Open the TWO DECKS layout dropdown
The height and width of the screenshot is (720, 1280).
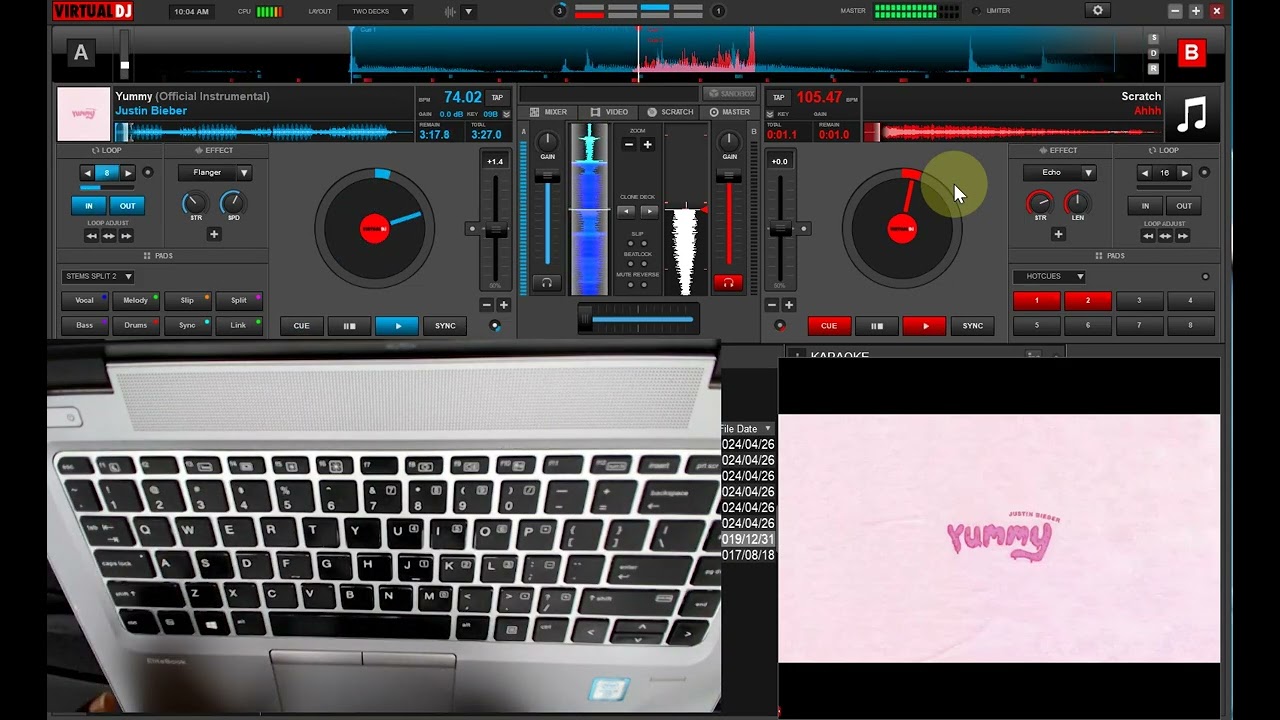376,12
